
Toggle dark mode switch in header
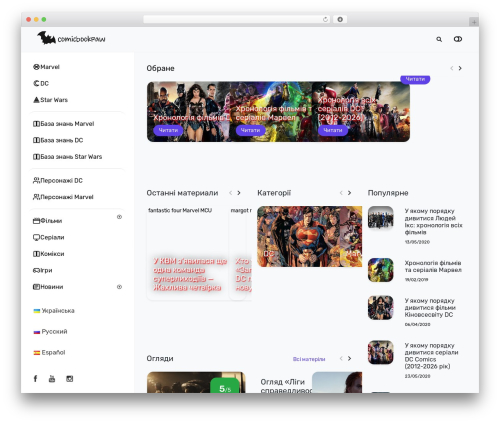click(458, 39)
